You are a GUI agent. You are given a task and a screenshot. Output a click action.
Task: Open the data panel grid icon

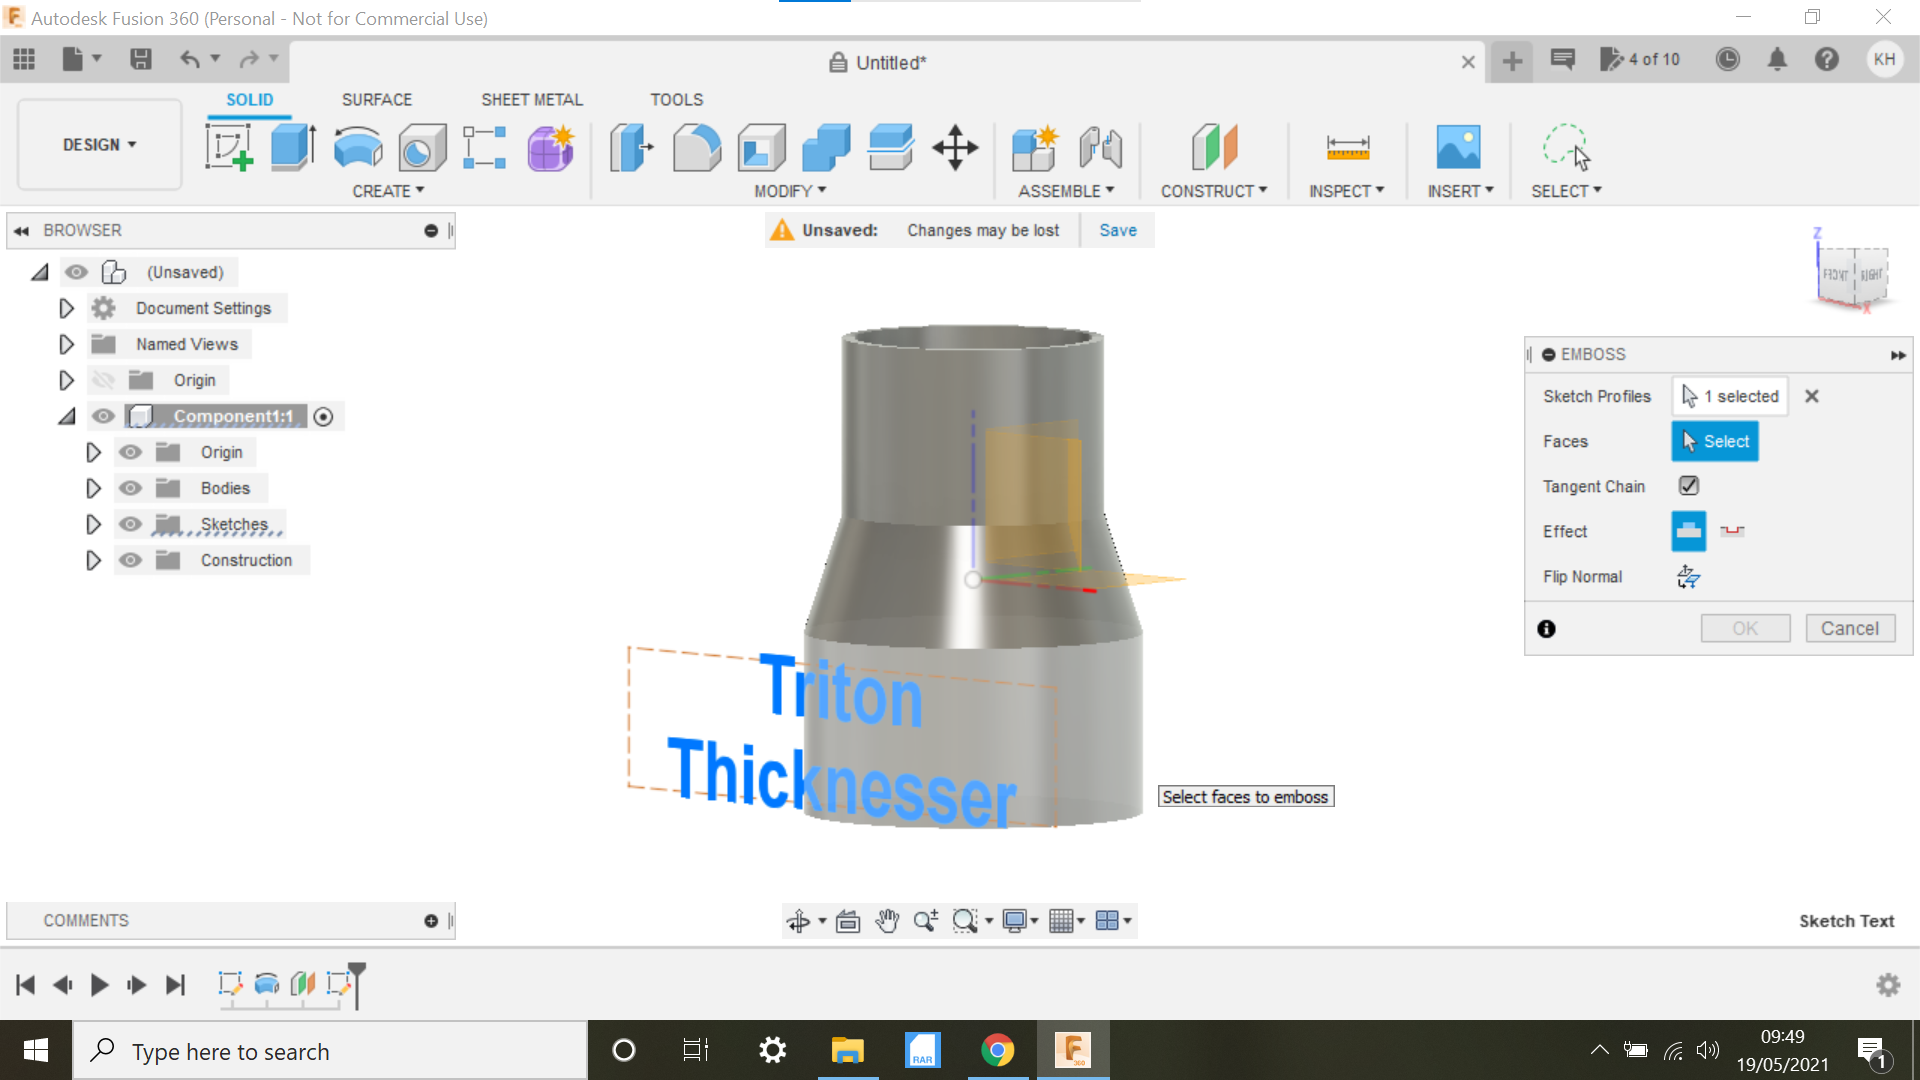pyautogui.click(x=24, y=60)
